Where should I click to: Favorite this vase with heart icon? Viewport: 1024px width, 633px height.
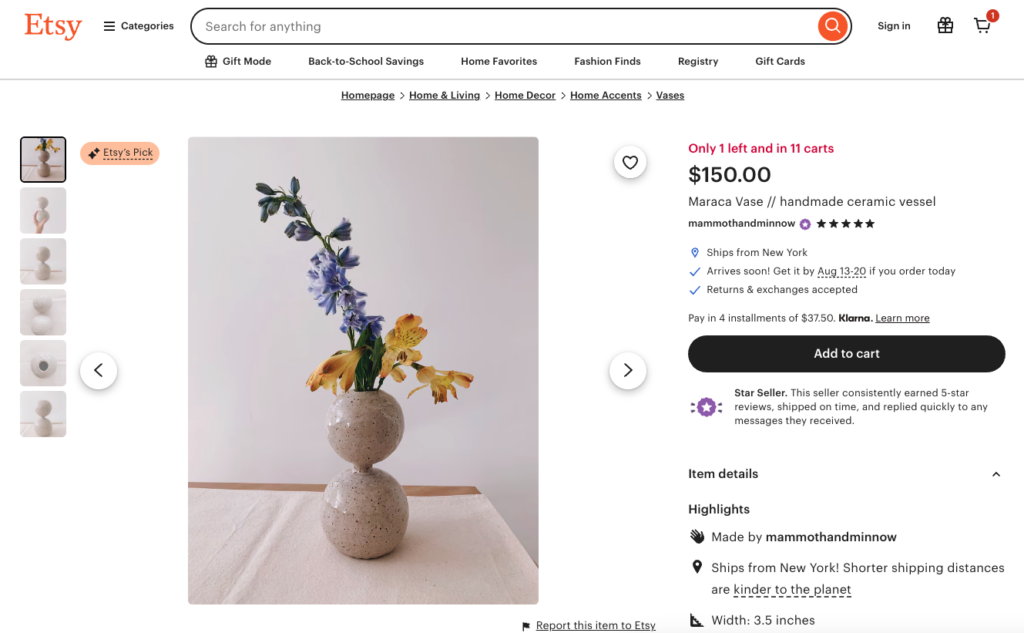(630, 162)
